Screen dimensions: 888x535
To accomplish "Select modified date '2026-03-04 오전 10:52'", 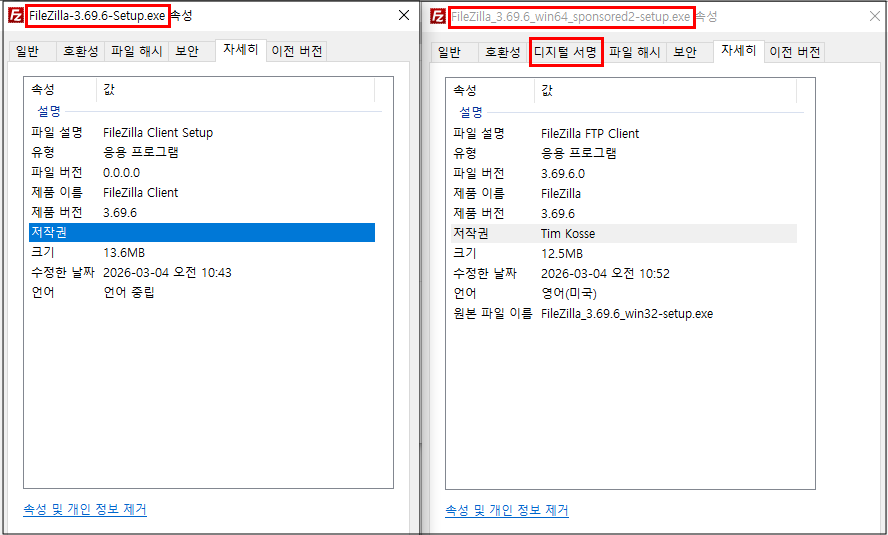I will [x=605, y=274].
